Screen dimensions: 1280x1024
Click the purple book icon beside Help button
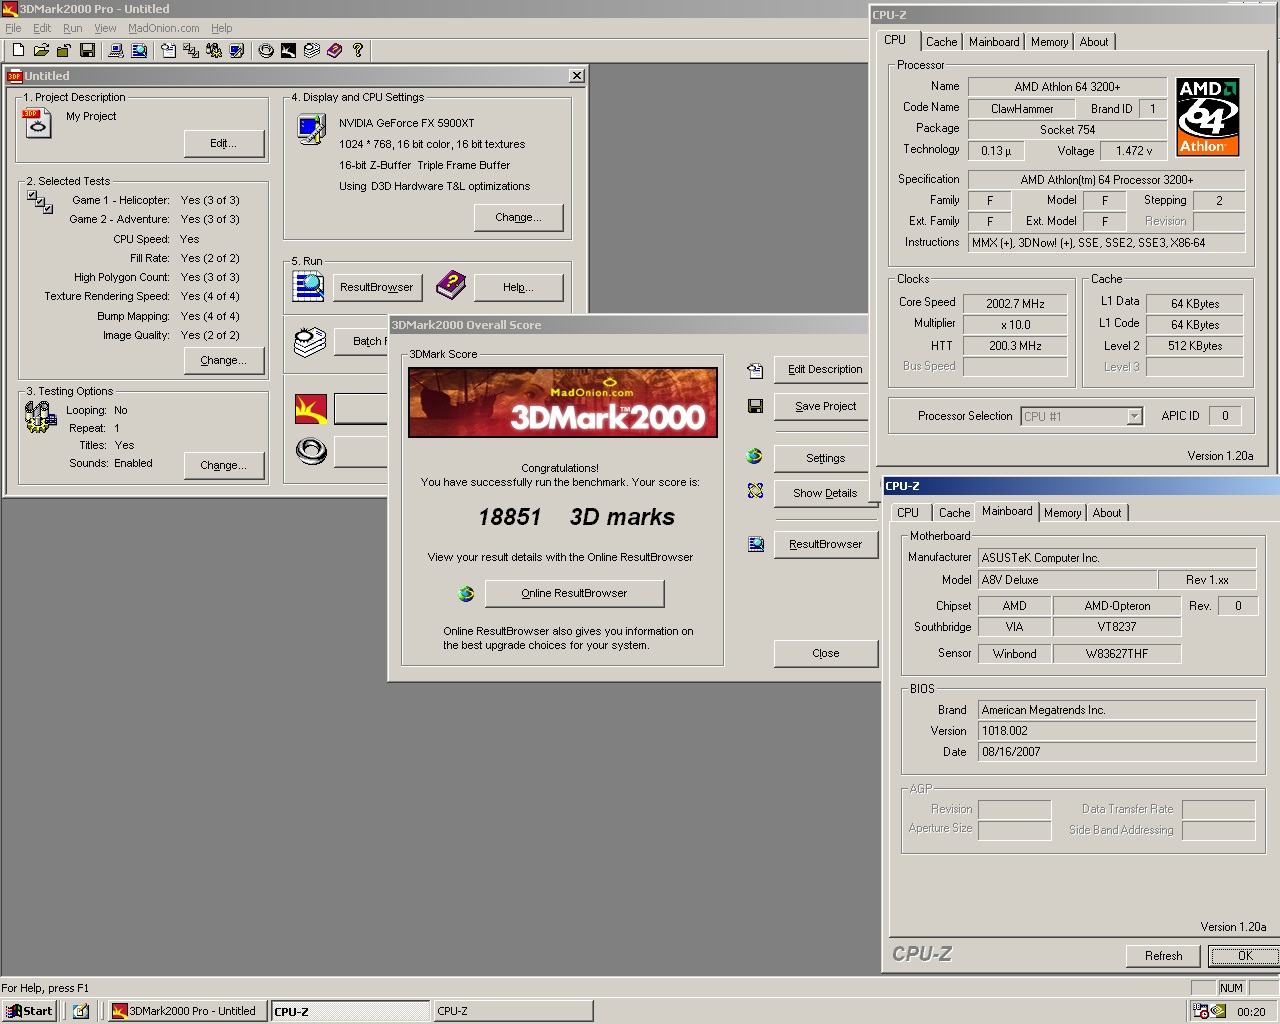[x=451, y=285]
